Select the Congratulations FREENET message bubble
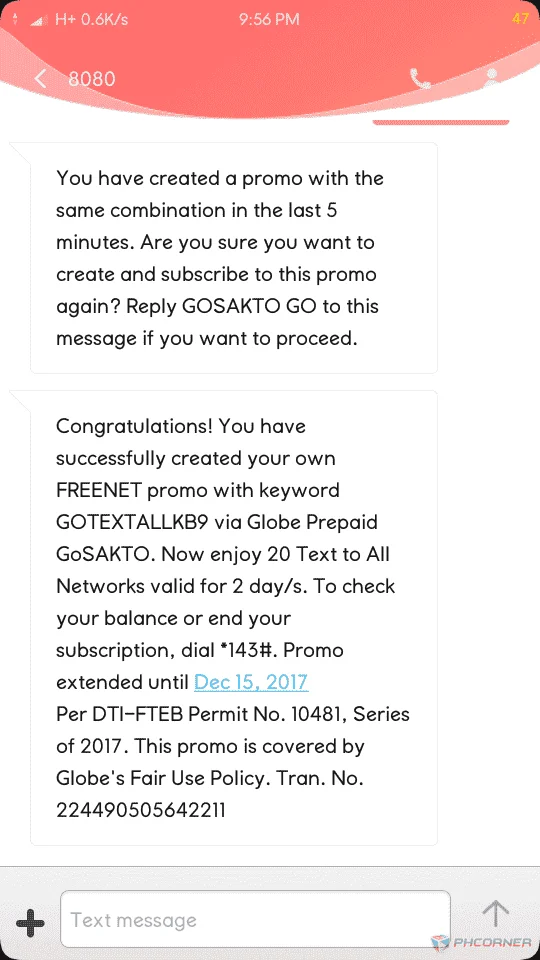540x960 pixels. [x=234, y=618]
